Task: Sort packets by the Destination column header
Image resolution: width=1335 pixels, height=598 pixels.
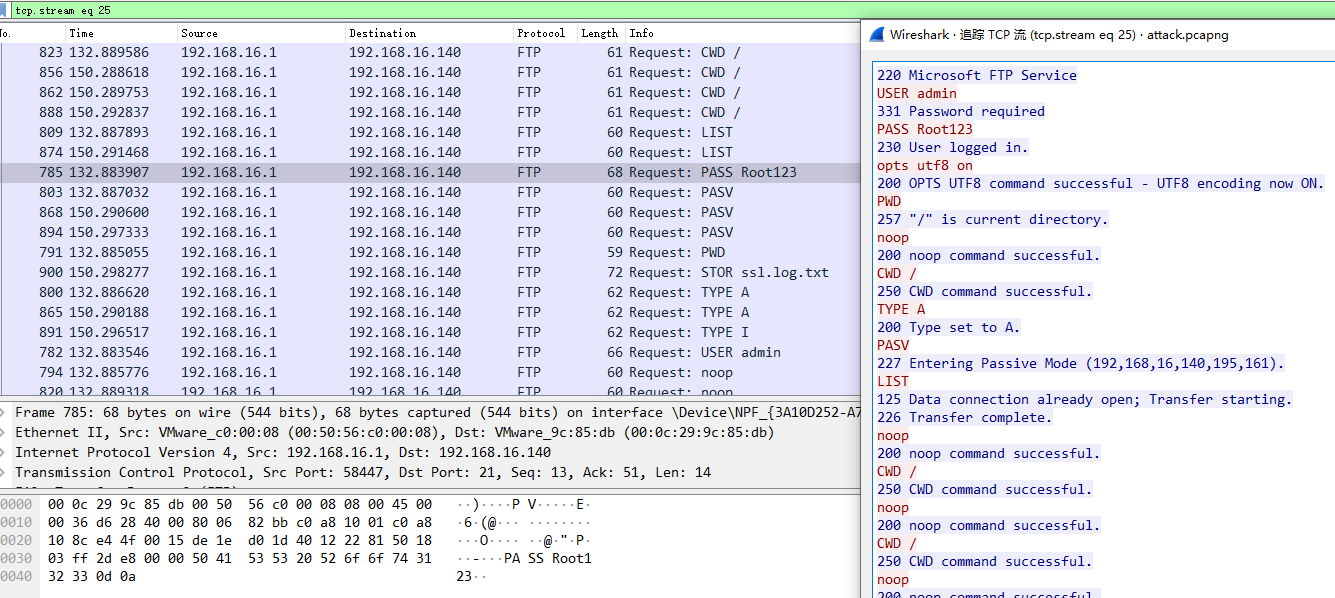Action: click(429, 33)
